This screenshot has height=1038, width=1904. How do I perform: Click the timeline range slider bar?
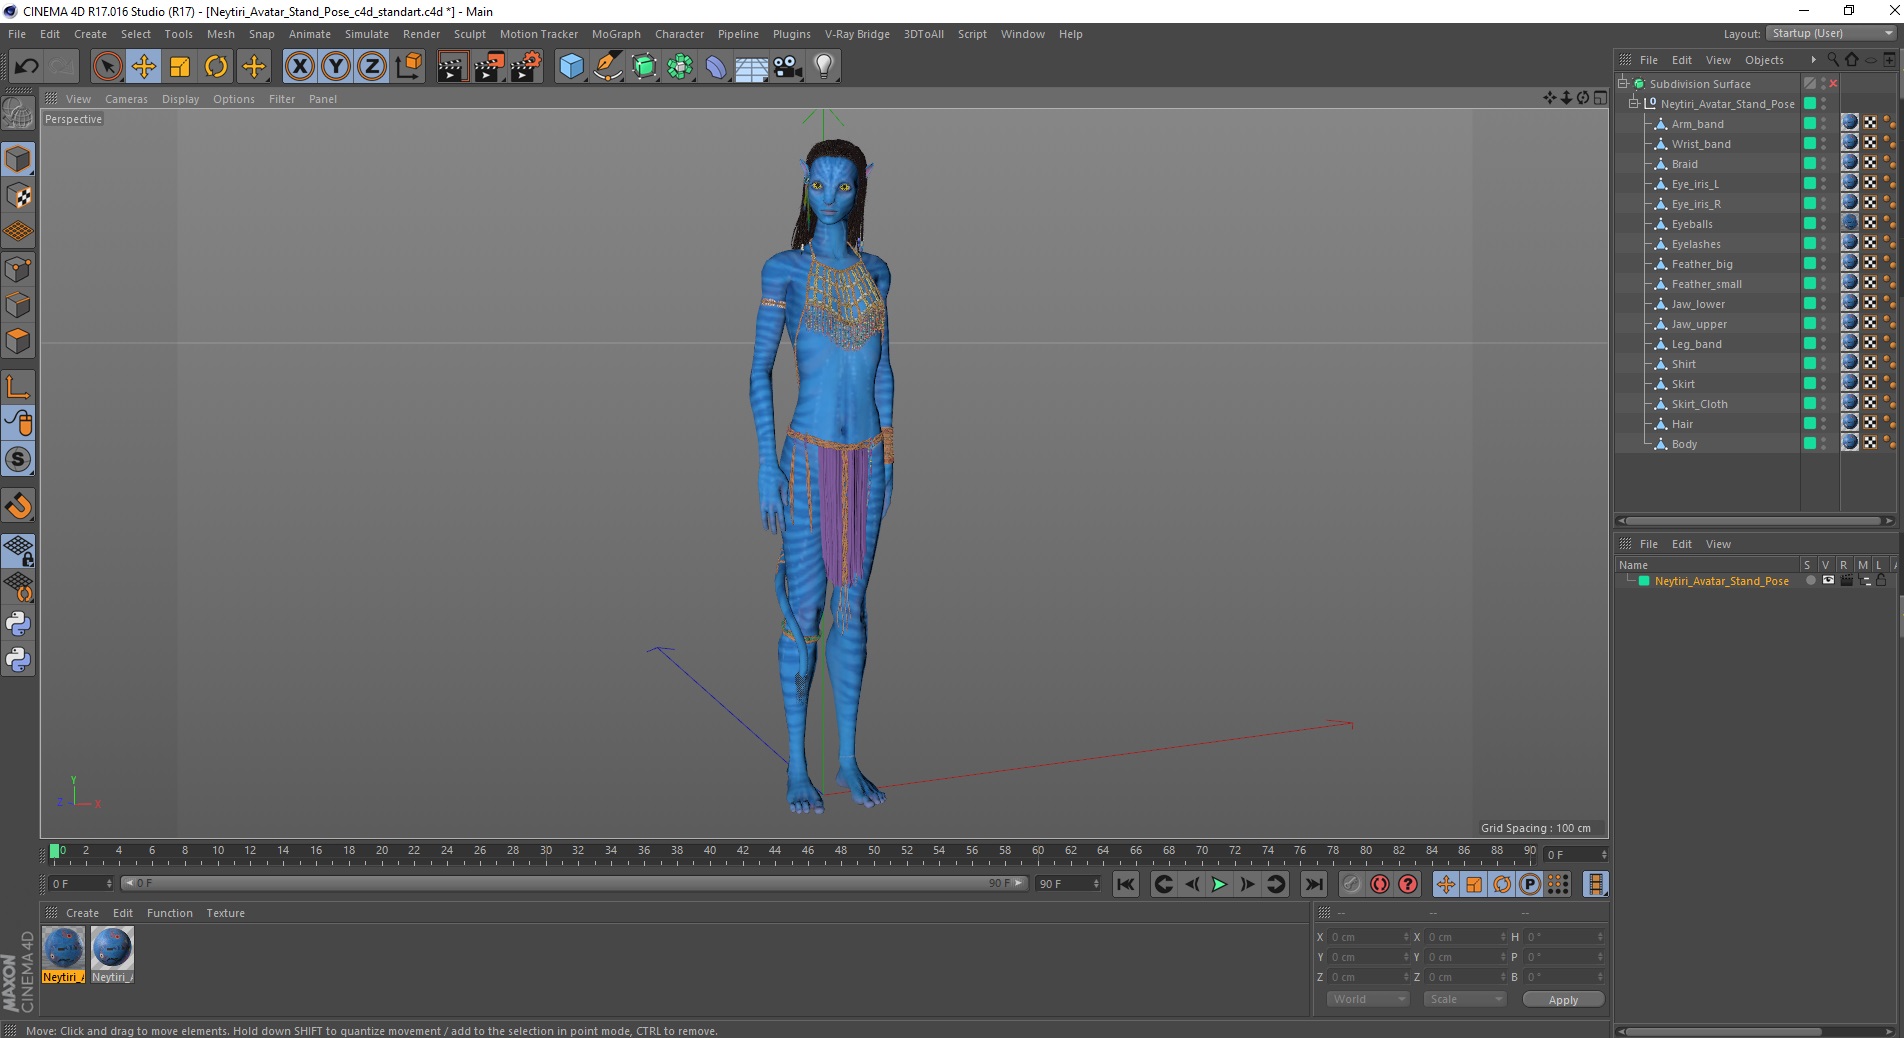click(x=574, y=884)
